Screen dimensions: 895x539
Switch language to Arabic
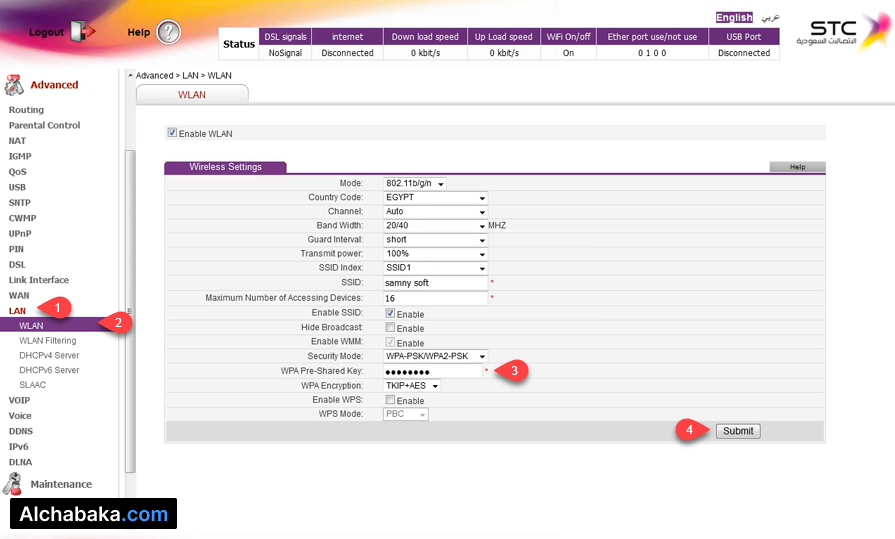769,18
